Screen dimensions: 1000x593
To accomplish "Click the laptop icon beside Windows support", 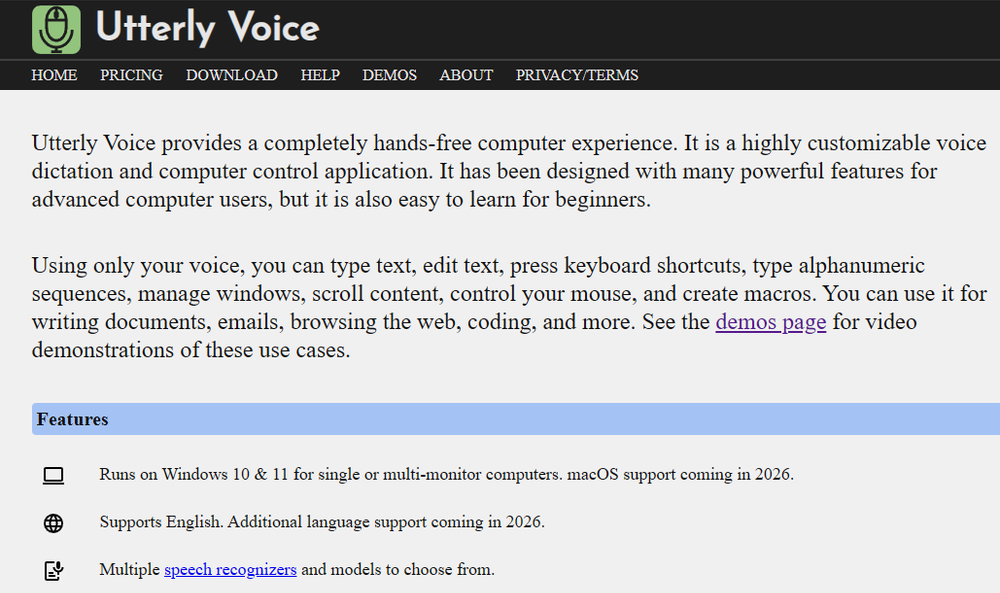I will [x=54, y=476].
